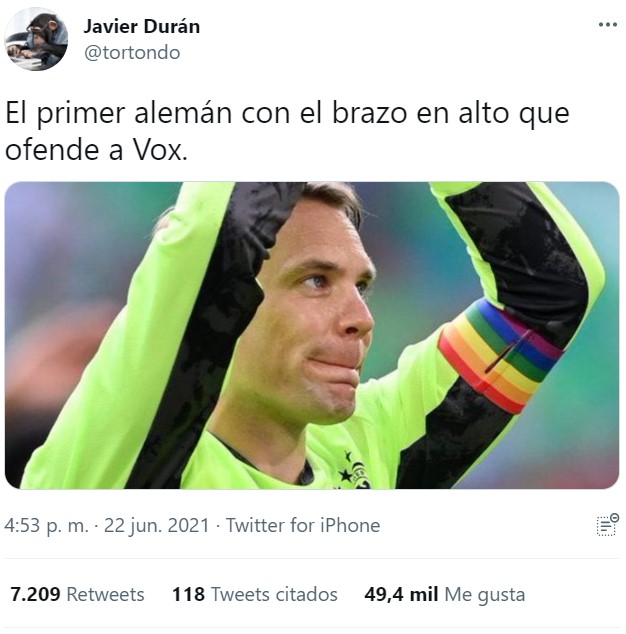This screenshot has height=634, width=626.
Task: Click the 22 jun. 2021 date
Action: point(156,525)
